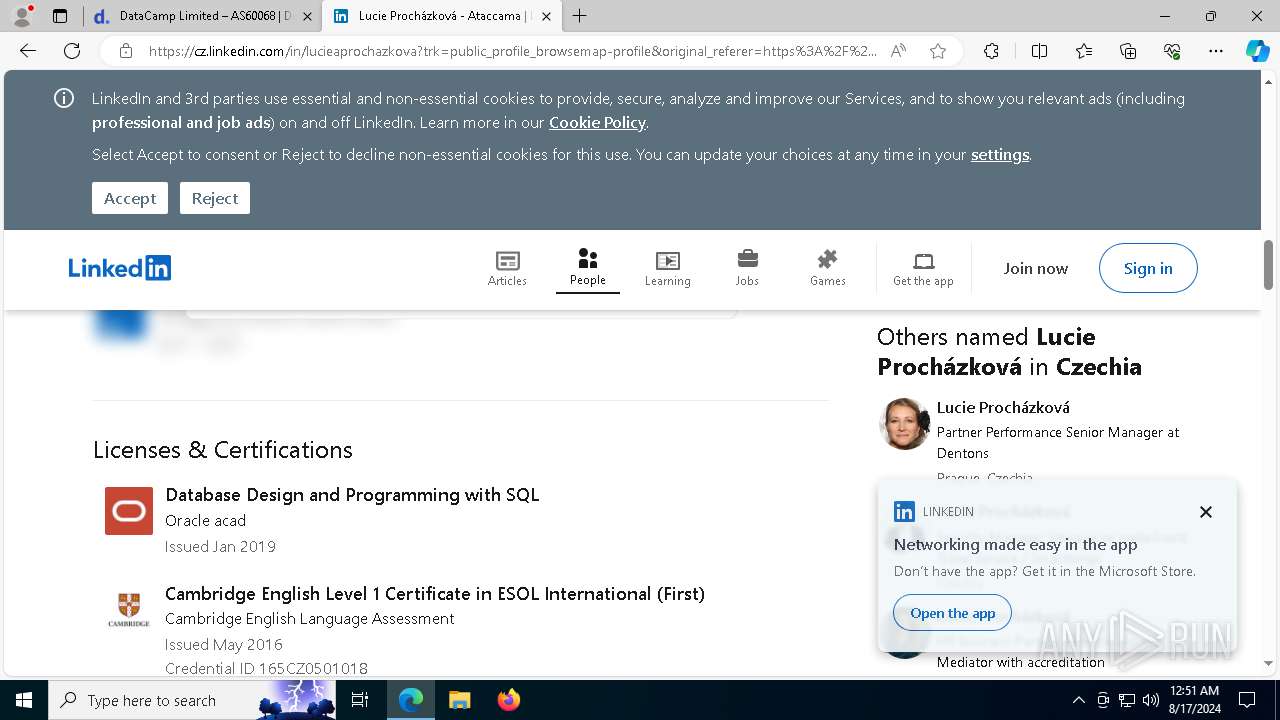Click the cookie banner info icon
The image size is (1280, 720).
[x=64, y=98]
